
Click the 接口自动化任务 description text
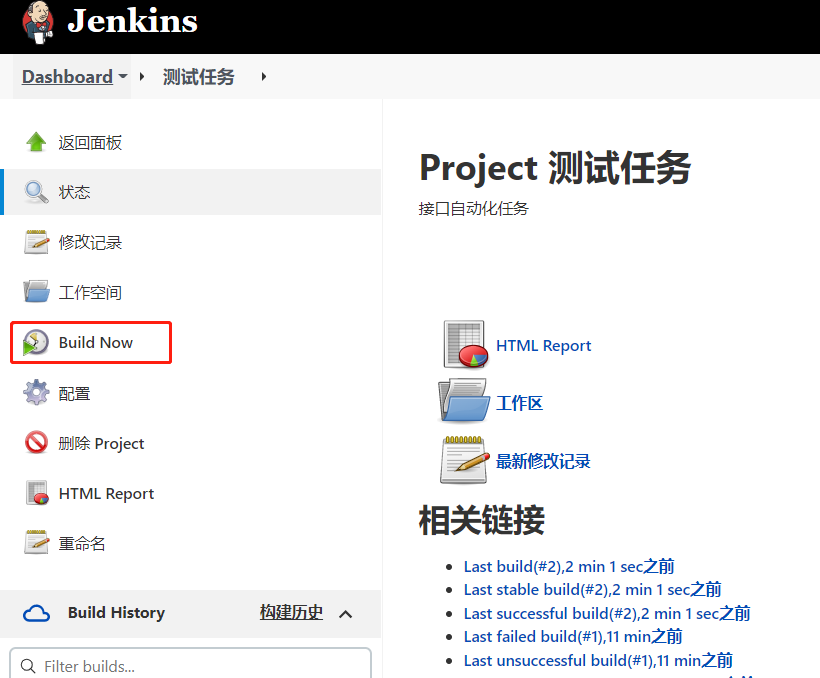pos(473,209)
